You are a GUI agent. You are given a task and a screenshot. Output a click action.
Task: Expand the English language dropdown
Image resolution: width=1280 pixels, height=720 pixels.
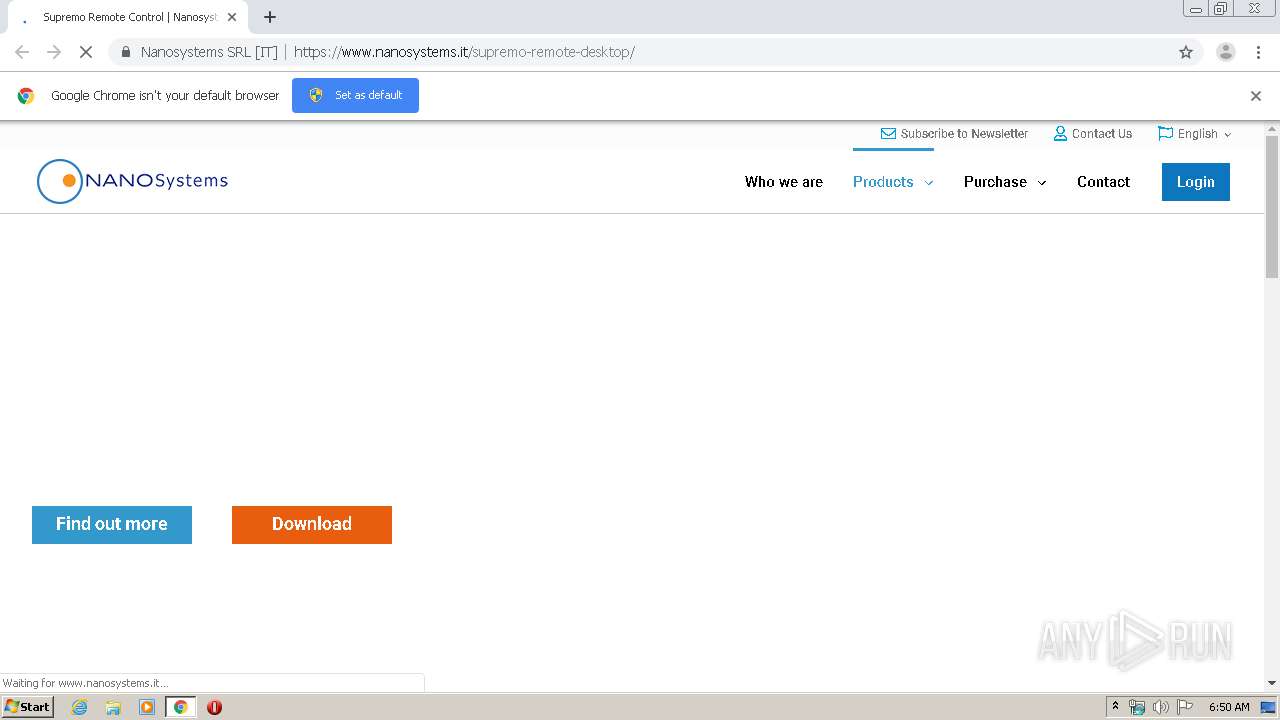[1195, 133]
